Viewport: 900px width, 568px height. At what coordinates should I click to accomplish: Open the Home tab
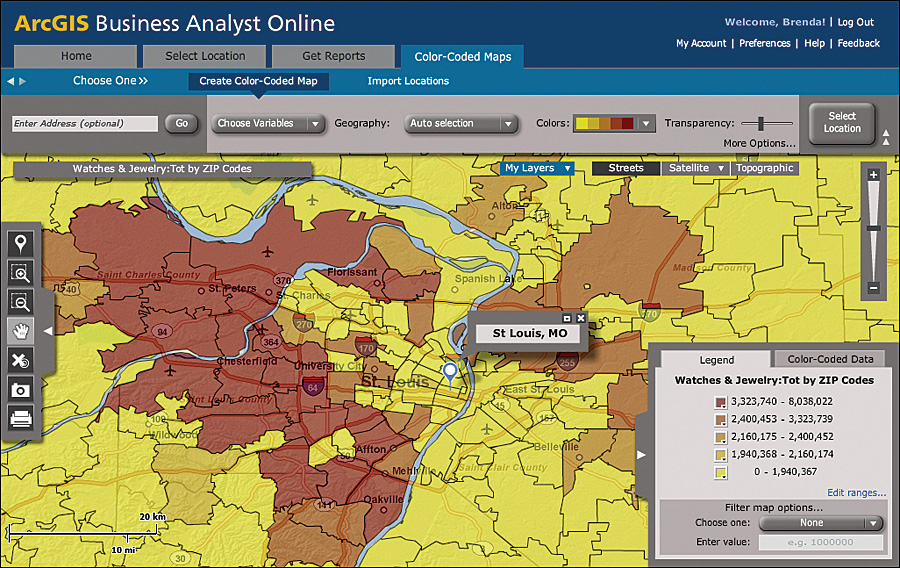click(x=76, y=56)
